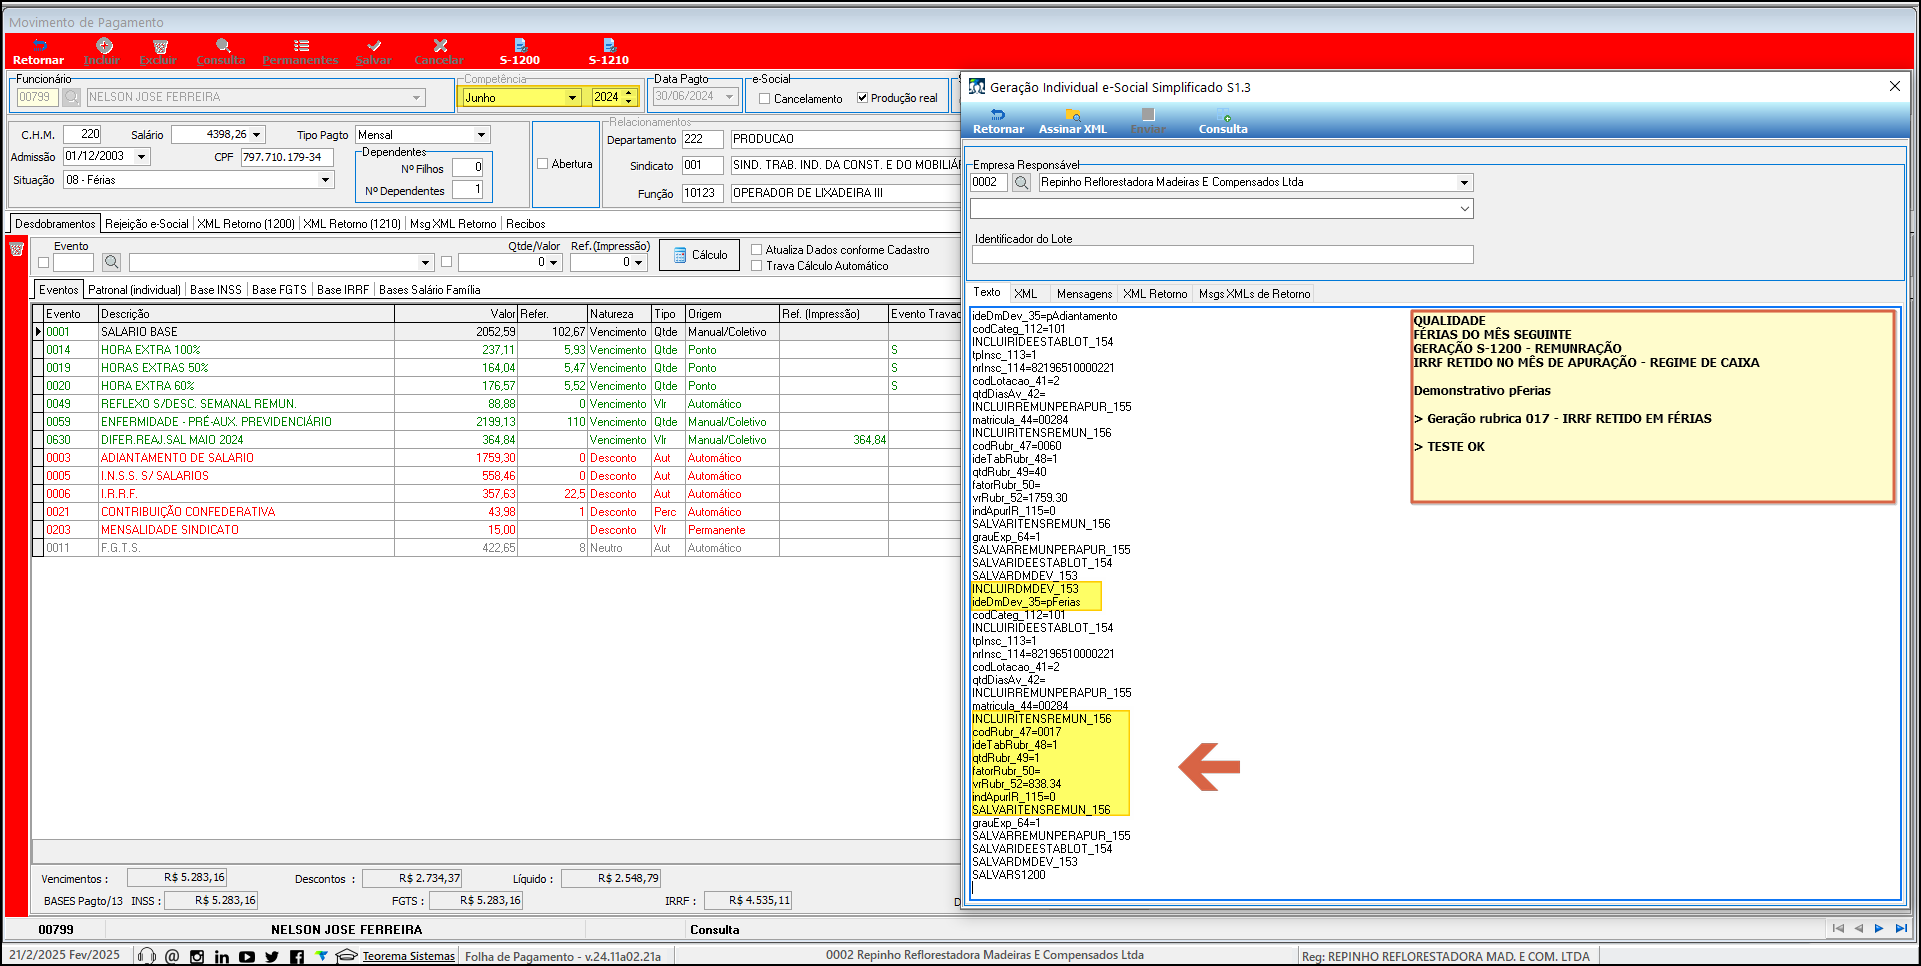Open the YouTube icon in status bar
The image size is (1921, 966).
[x=247, y=956]
